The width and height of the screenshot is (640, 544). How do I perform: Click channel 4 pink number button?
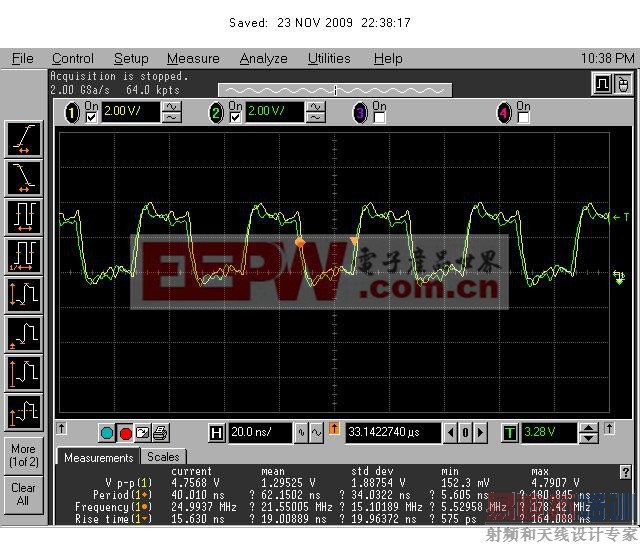(504, 113)
